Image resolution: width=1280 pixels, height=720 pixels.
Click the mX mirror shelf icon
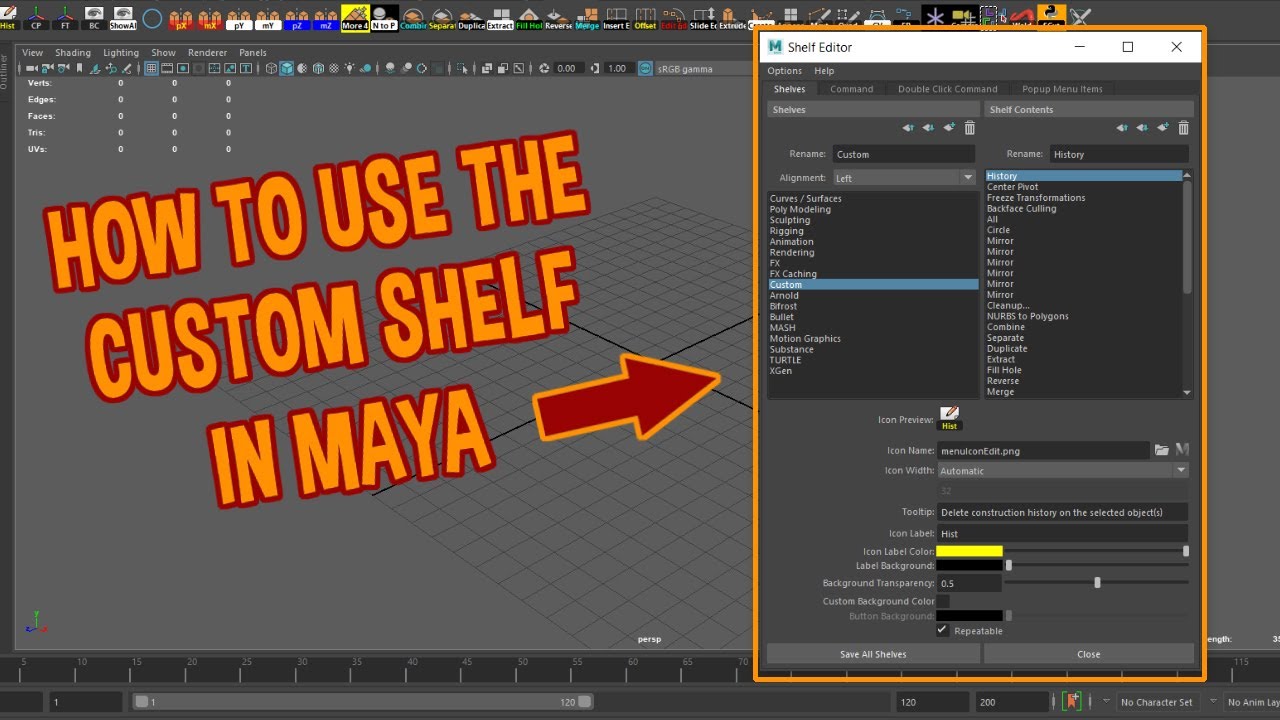[210, 18]
